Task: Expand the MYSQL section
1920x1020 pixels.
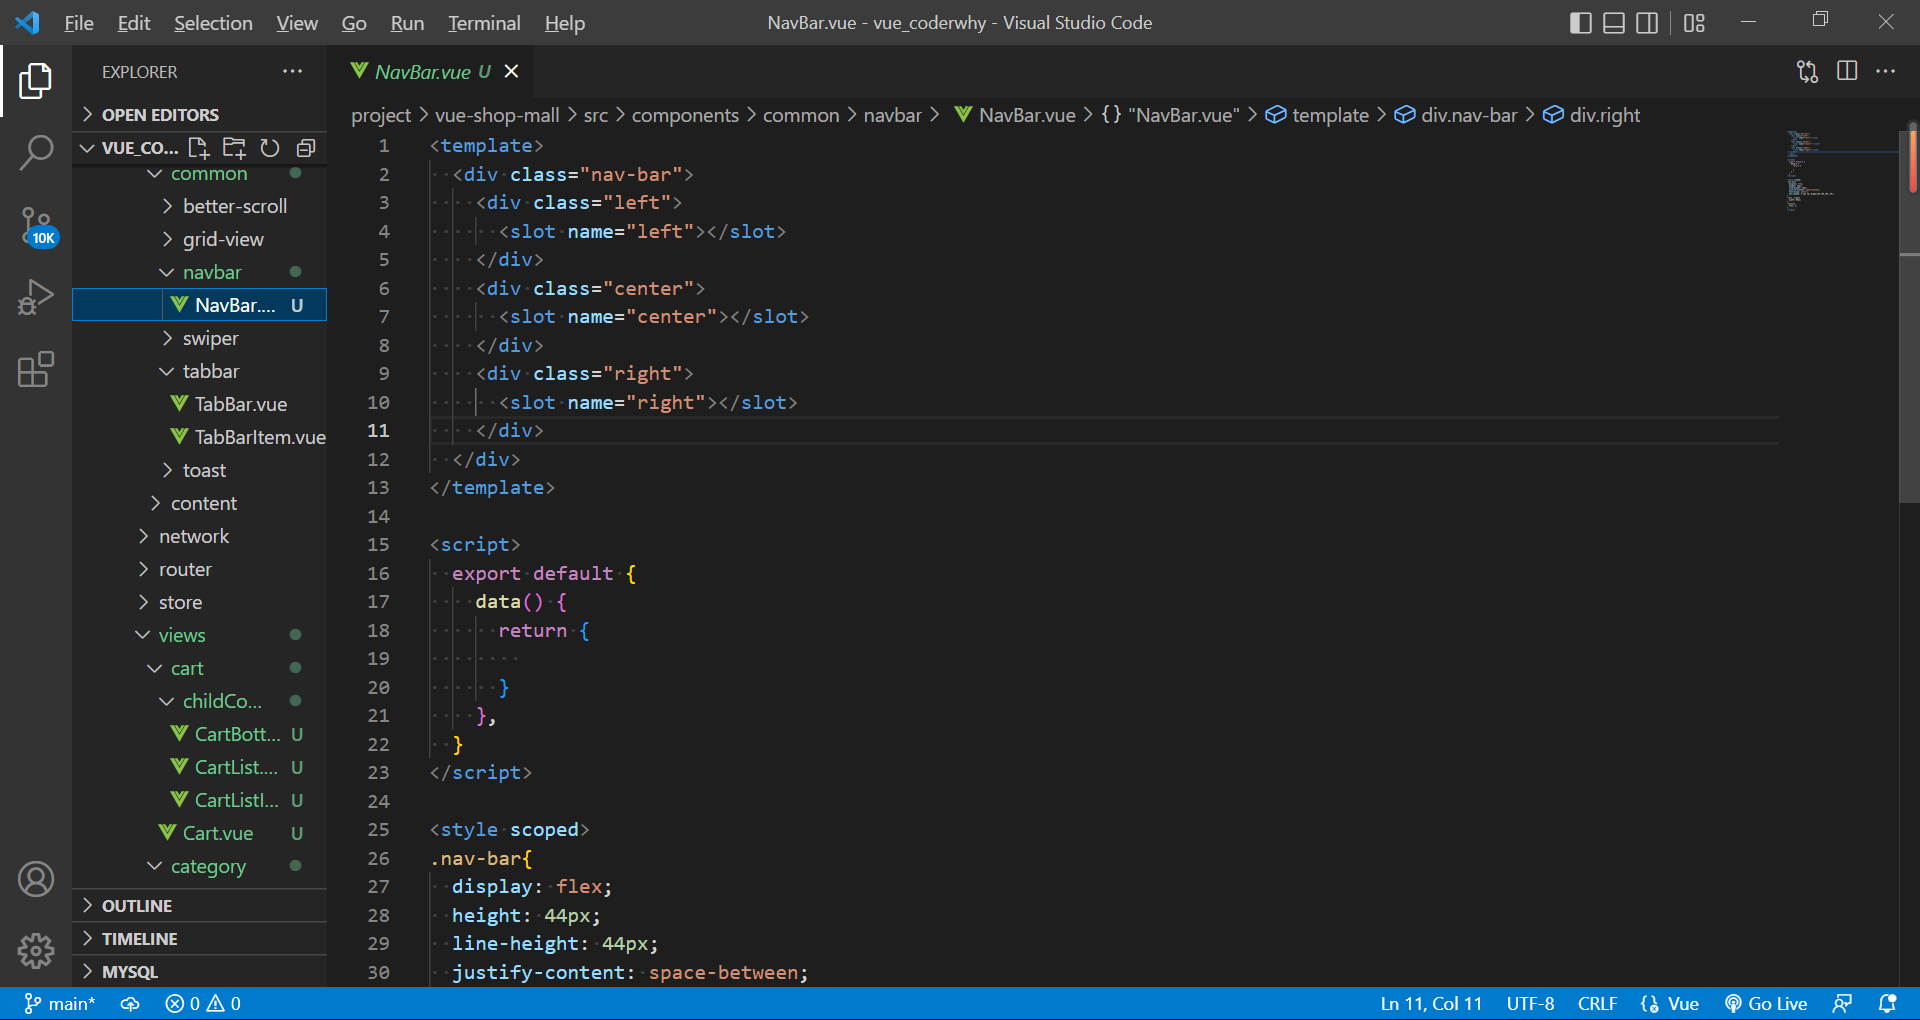Action: 200,971
